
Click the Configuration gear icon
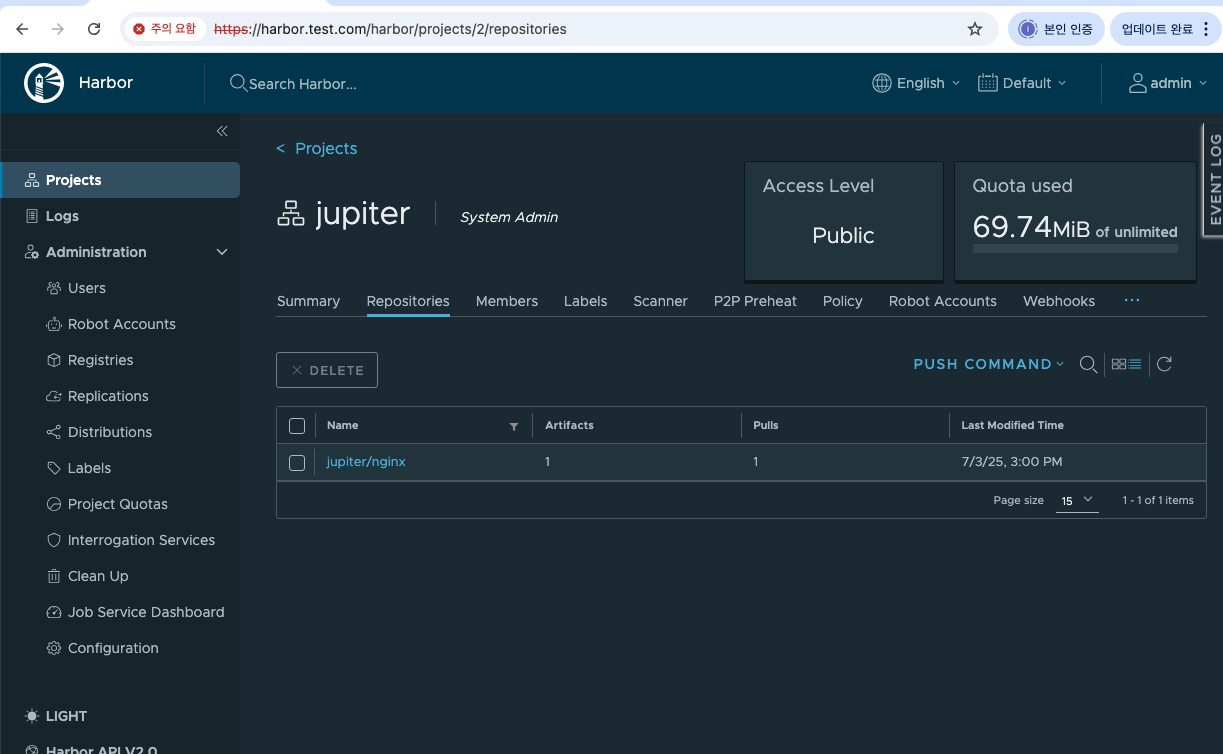[54, 648]
